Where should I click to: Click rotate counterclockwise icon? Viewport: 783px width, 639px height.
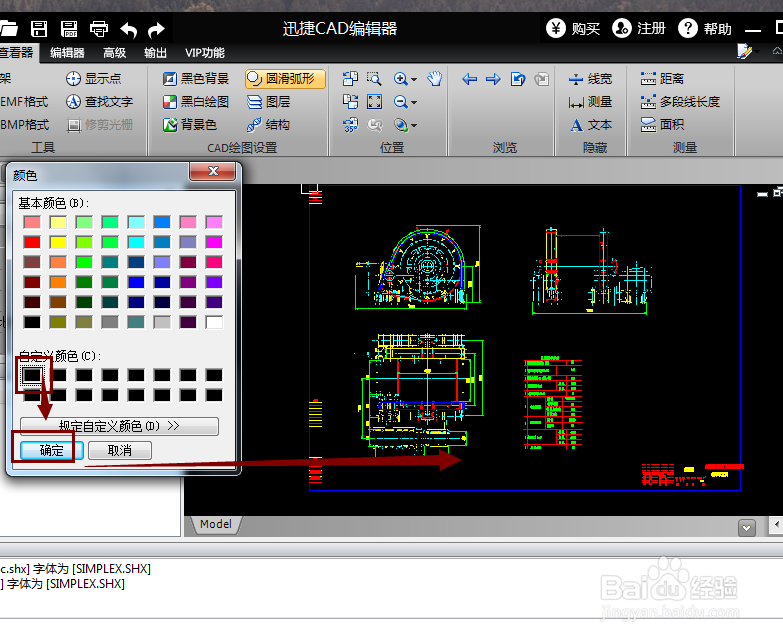(350, 78)
